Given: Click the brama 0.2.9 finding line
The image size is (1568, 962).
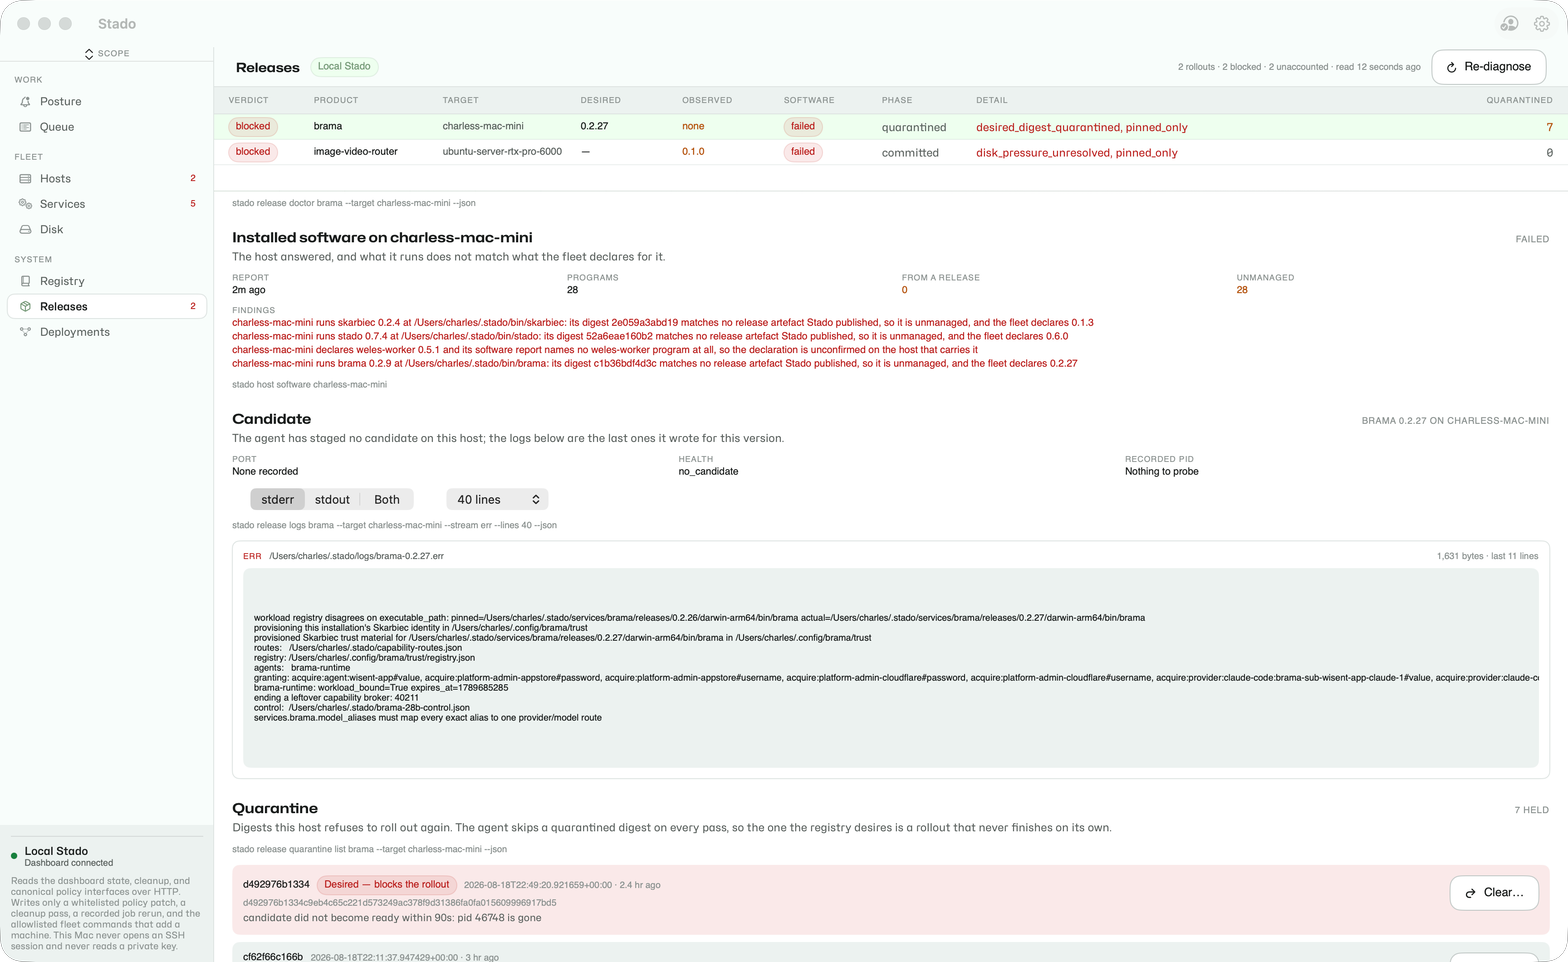Looking at the screenshot, I should click(655, 364).
